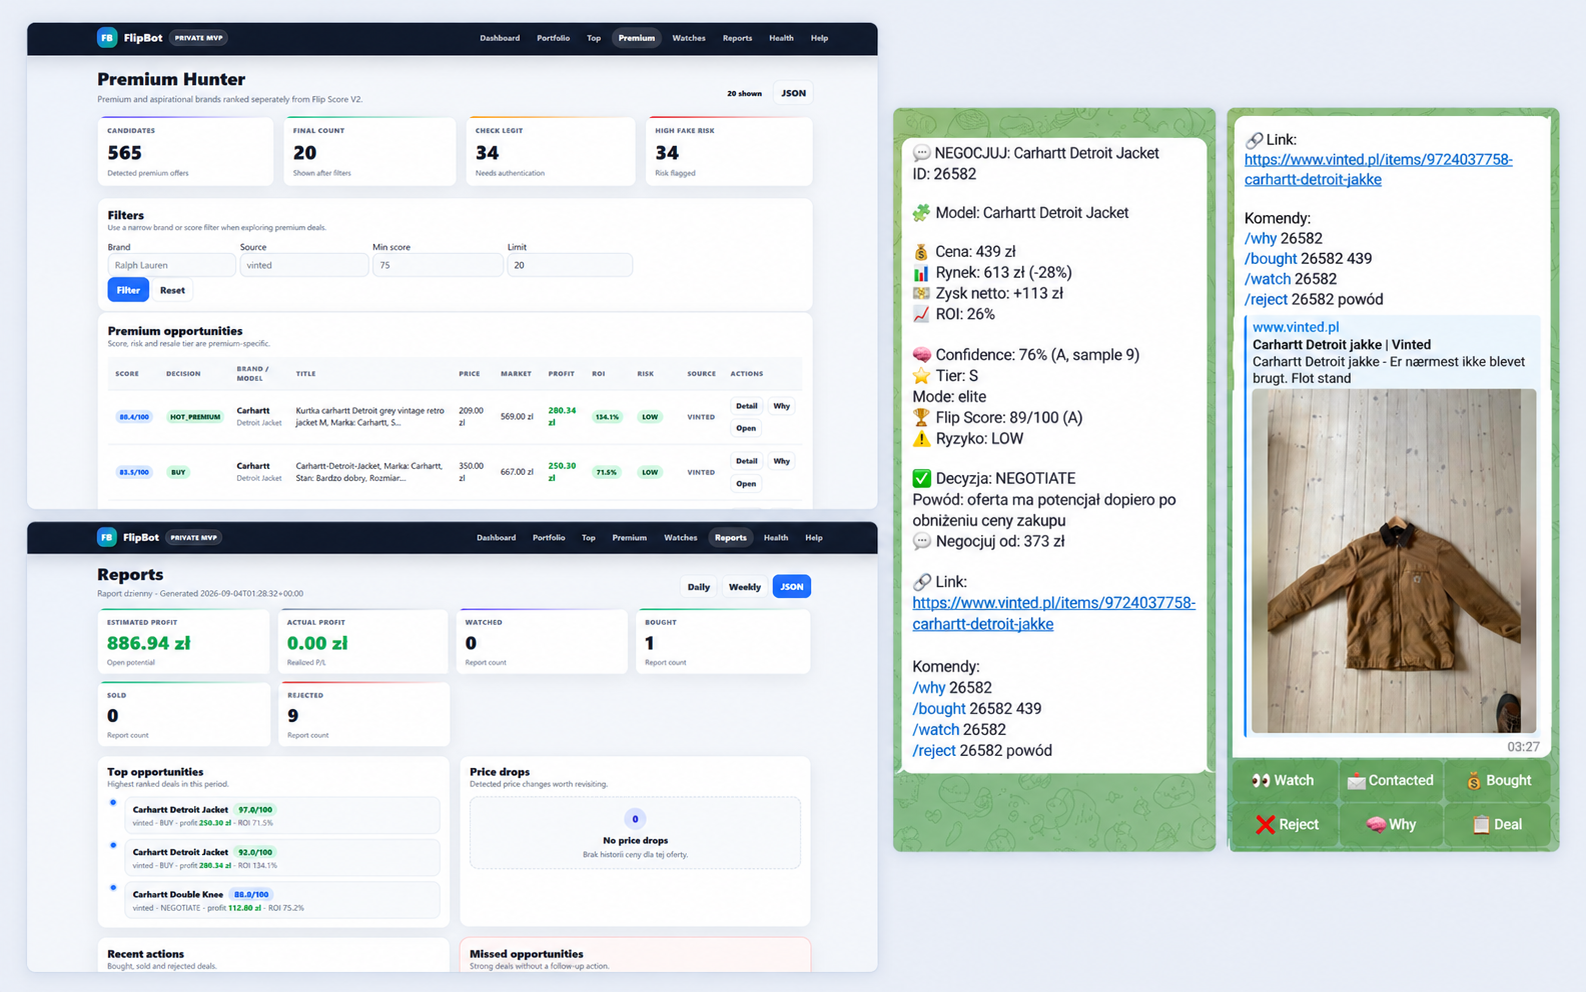Click the Limit filter field
Image resolution: width=1586 pixels, height=992 pixels.
coord(570,265)
